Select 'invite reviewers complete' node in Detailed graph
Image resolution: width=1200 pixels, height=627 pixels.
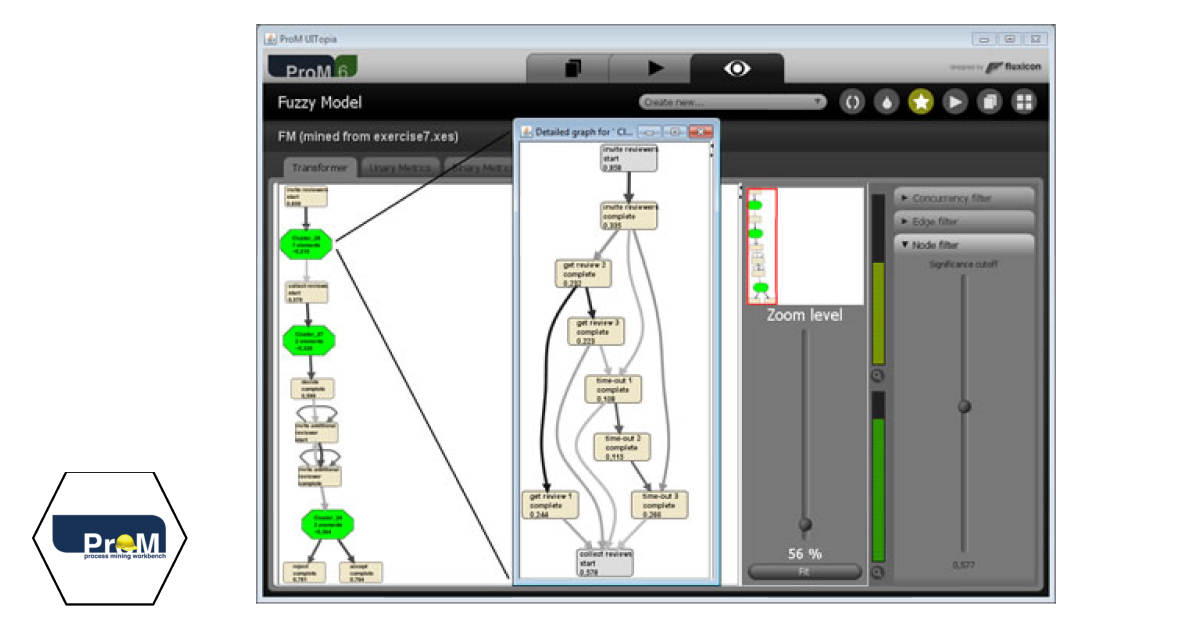(629, 215)
